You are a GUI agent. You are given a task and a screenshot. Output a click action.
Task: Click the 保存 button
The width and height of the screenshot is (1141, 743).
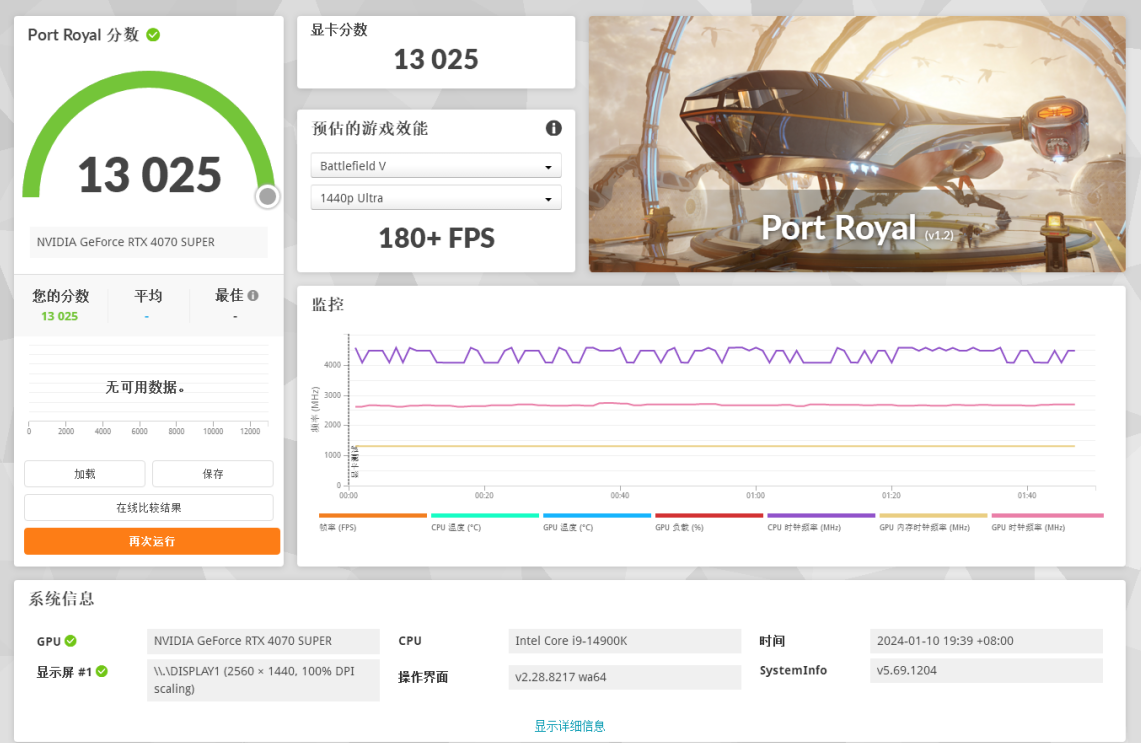click(x=212, y=474)
